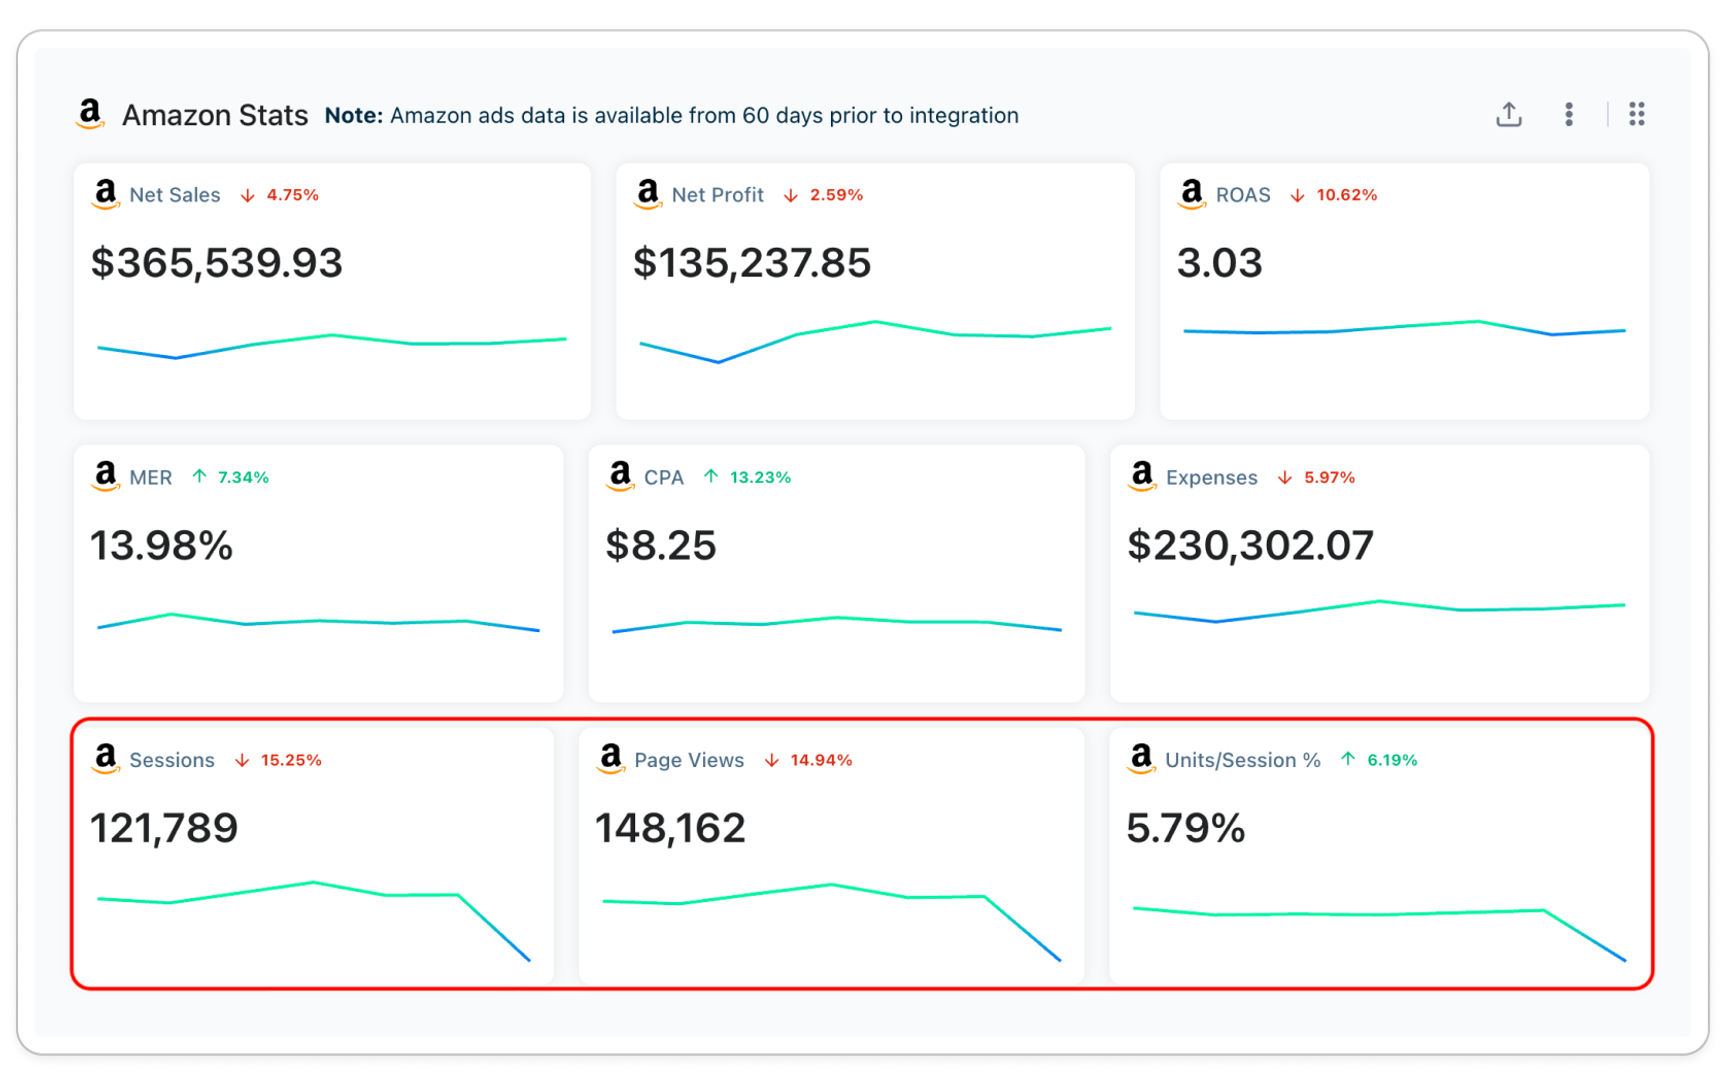
Task: Click the Net Profit 2.59% decrease indicator
Action: coord(823,195)
